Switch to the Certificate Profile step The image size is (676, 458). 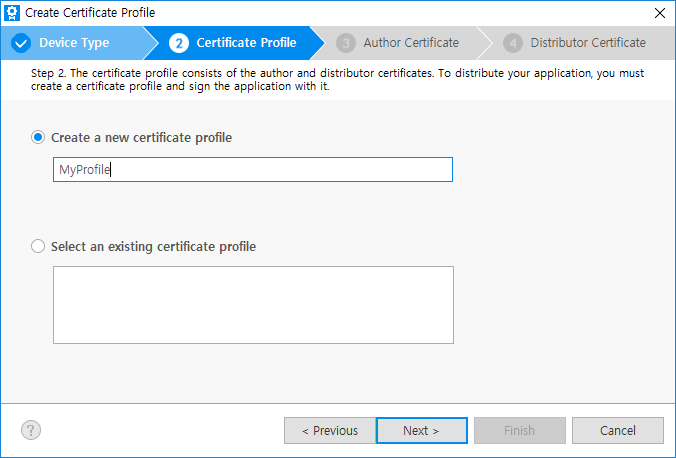[246, 43]
